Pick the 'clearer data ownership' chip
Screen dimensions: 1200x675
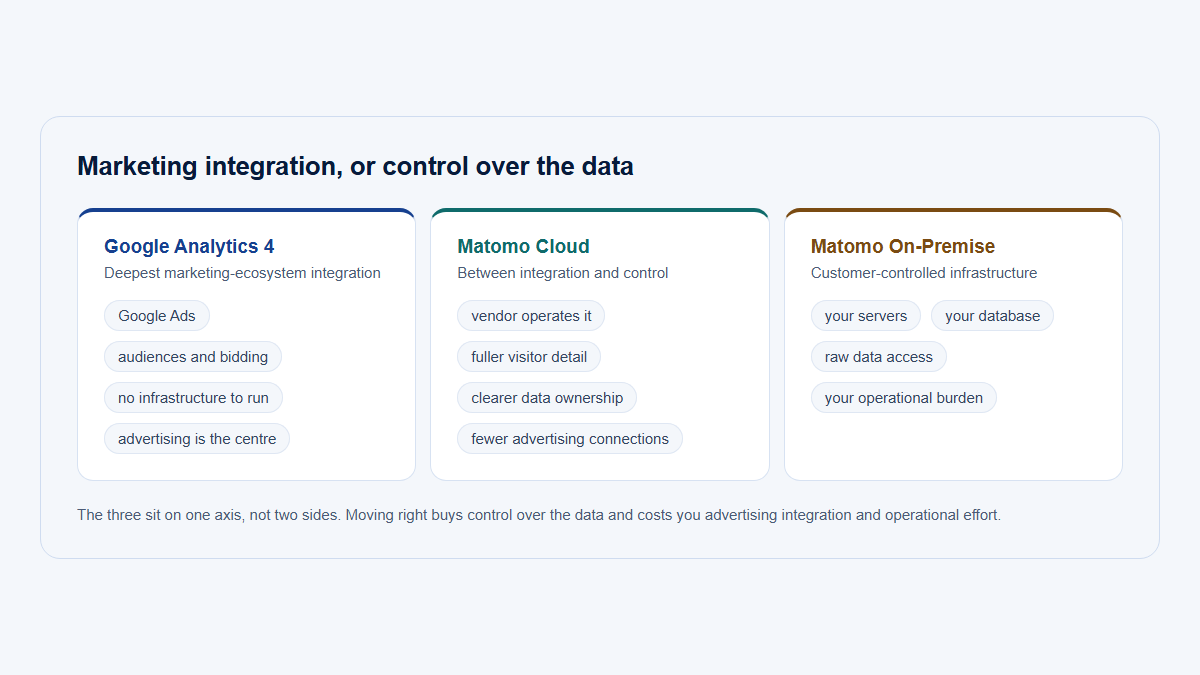point(547,398)
